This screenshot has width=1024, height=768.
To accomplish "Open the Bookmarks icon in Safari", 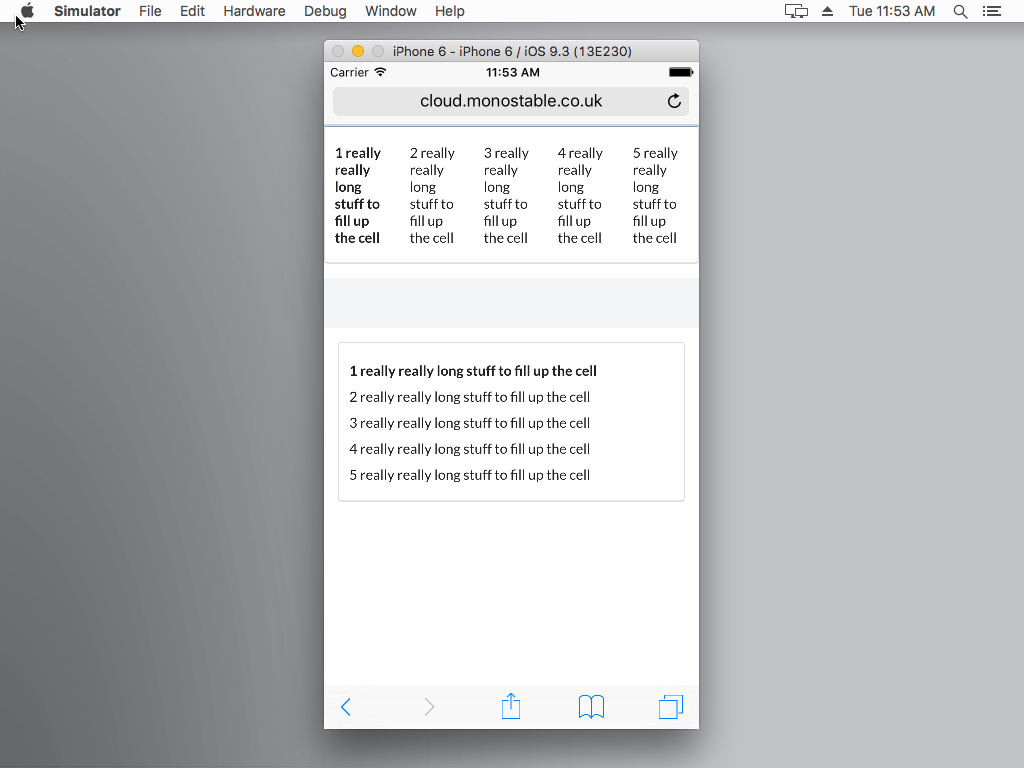I will pos(591,706).
